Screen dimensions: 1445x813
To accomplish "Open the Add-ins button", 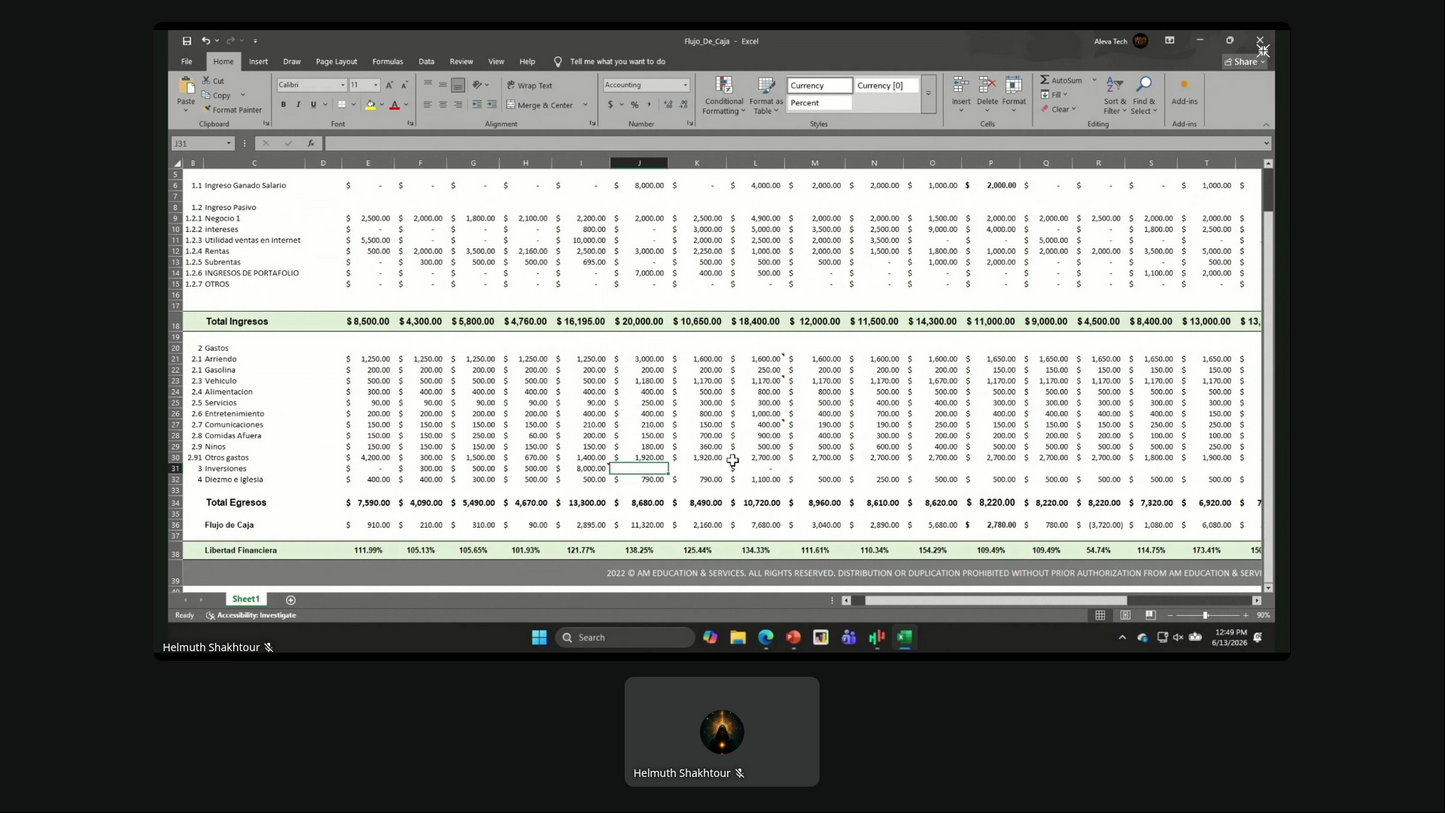I will coord(1185,91).
